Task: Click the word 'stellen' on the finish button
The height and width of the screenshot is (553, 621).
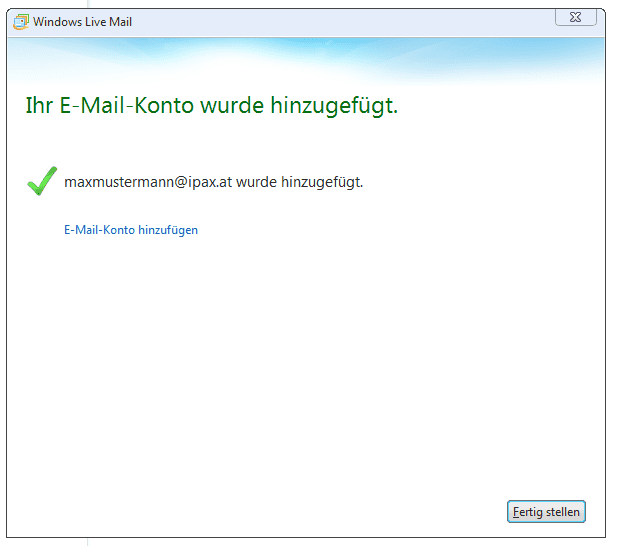Action: tap(561, 512)
